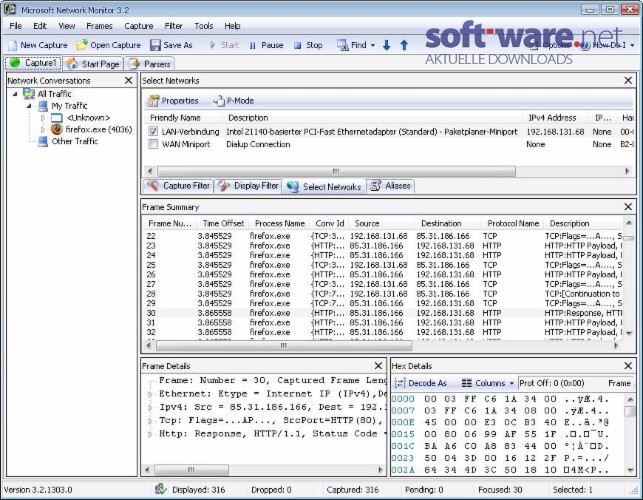This screenshot has height=500, width=643.
Task: Select frame 28 with Continuation description
Action: [383, 294]
